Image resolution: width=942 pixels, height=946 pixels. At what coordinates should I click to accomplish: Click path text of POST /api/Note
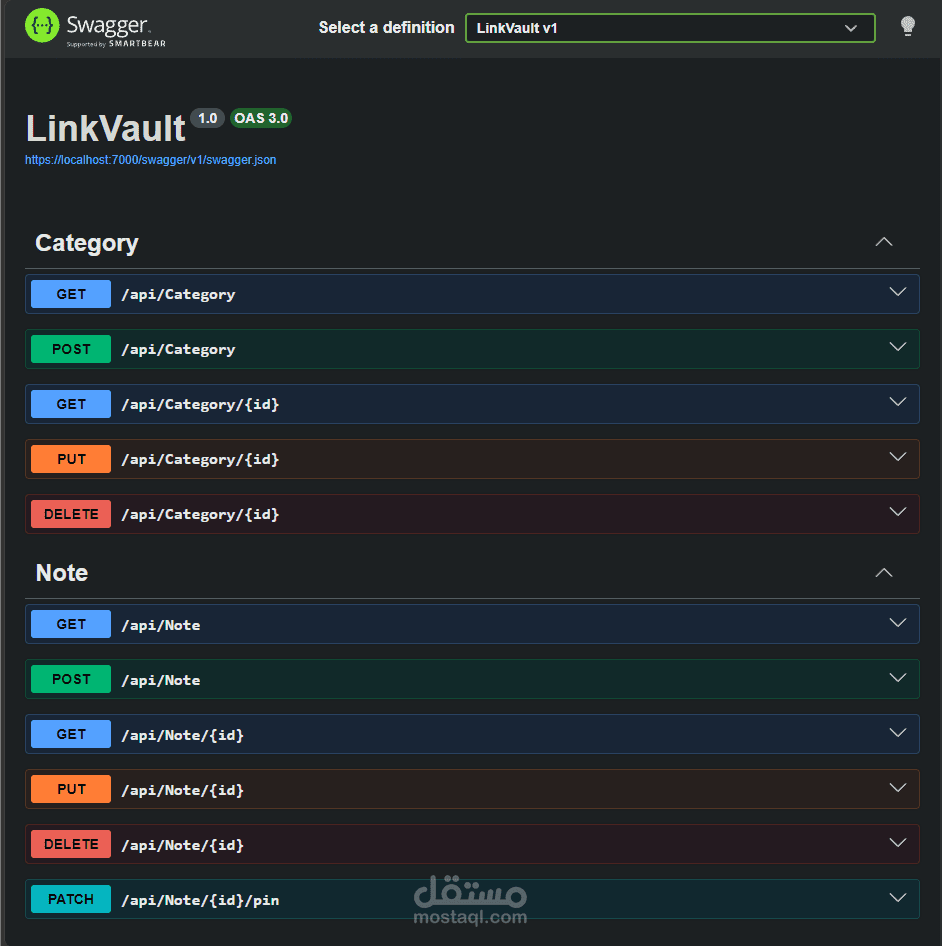pos(161,680)
